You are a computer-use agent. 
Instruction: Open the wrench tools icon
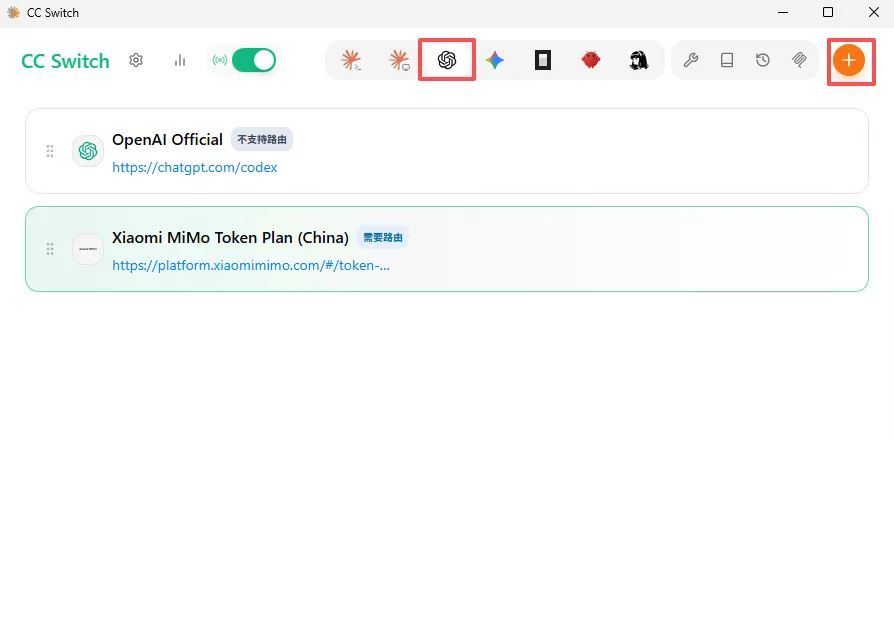pyautogui.click(x=691, y=60)
